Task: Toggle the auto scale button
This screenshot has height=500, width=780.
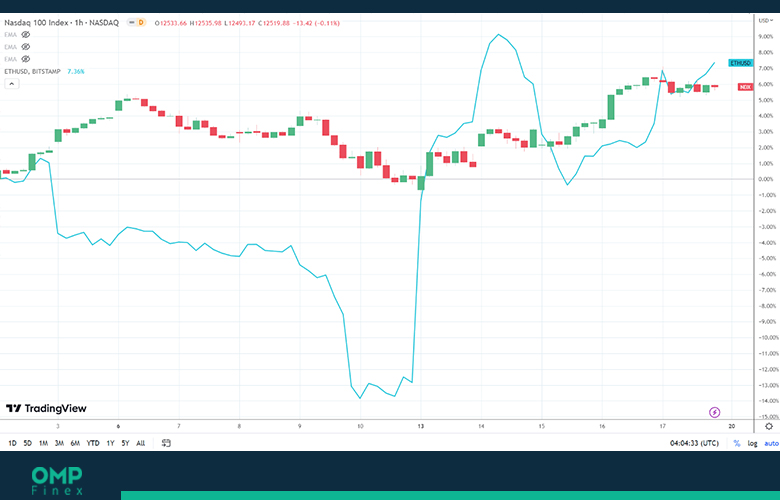Action: [771, 443]
